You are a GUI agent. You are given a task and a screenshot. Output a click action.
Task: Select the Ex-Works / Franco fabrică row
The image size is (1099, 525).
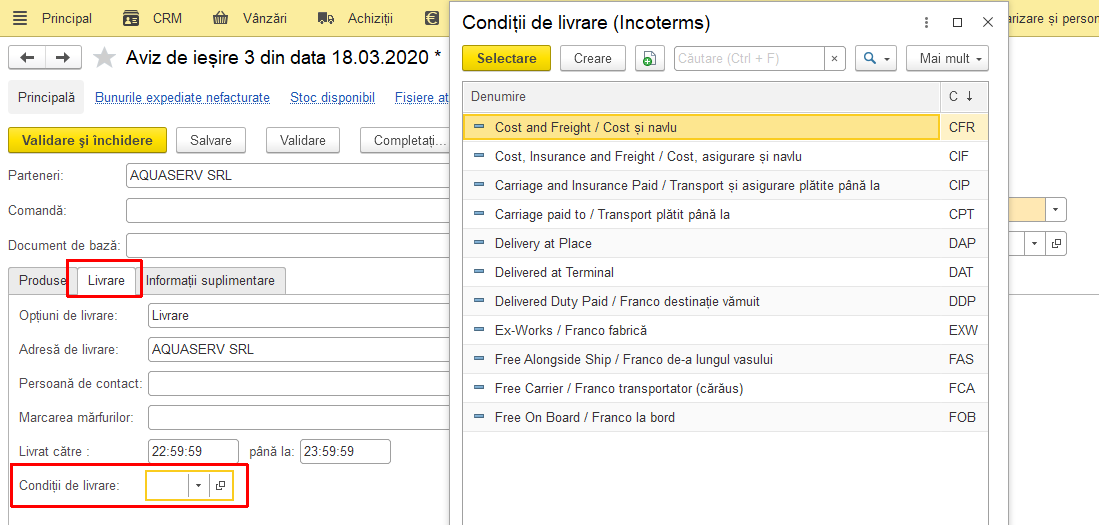[725, 330]
